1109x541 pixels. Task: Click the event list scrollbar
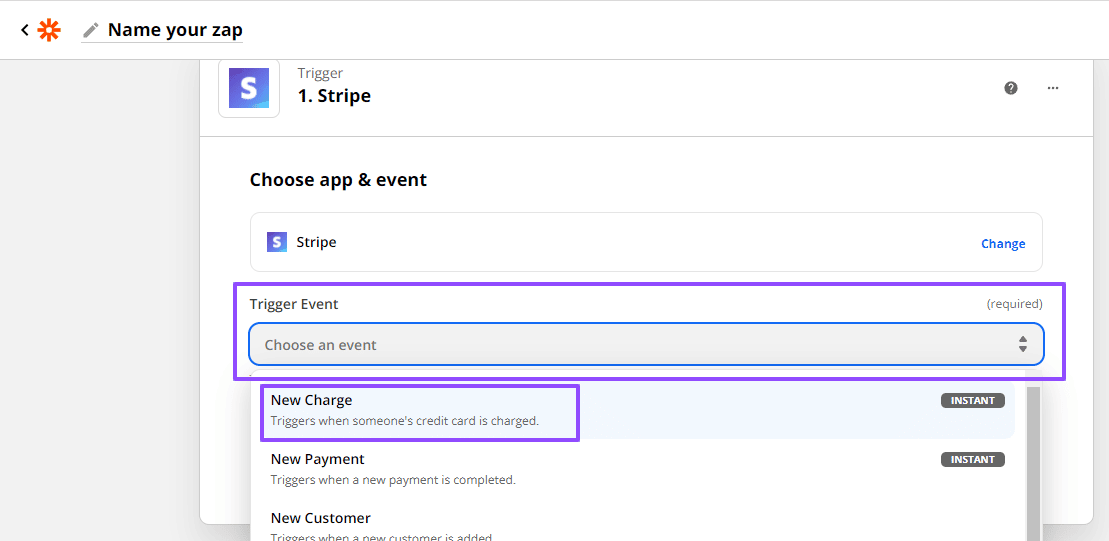click(x=1033, y=460)
